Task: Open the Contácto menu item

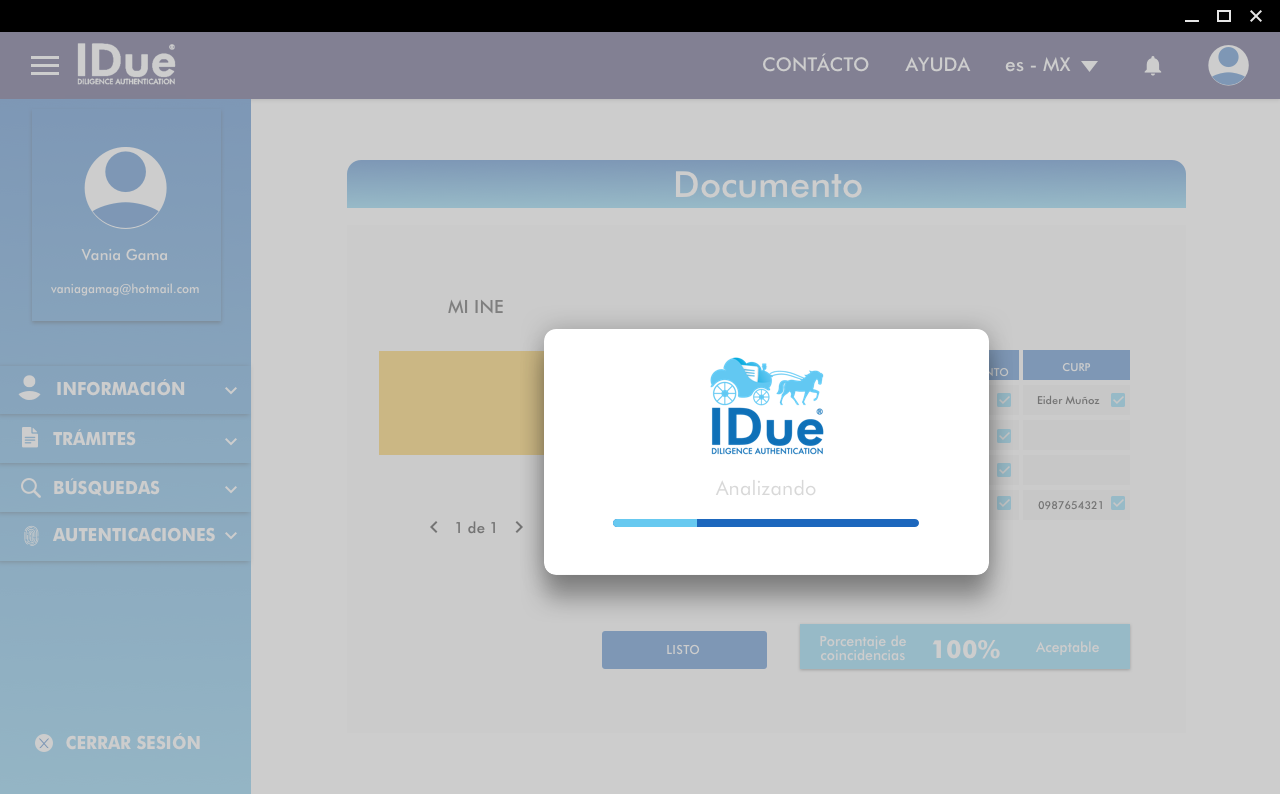Action: [815, 65]
